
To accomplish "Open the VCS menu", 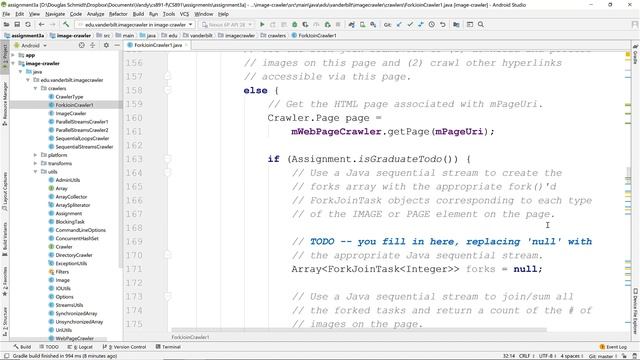I will [184, 14].
